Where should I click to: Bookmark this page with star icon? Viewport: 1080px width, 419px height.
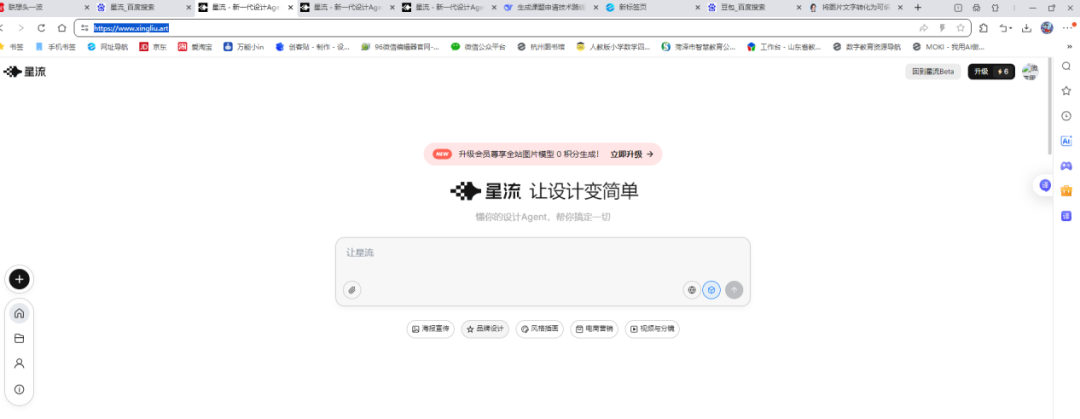(960, 28)
